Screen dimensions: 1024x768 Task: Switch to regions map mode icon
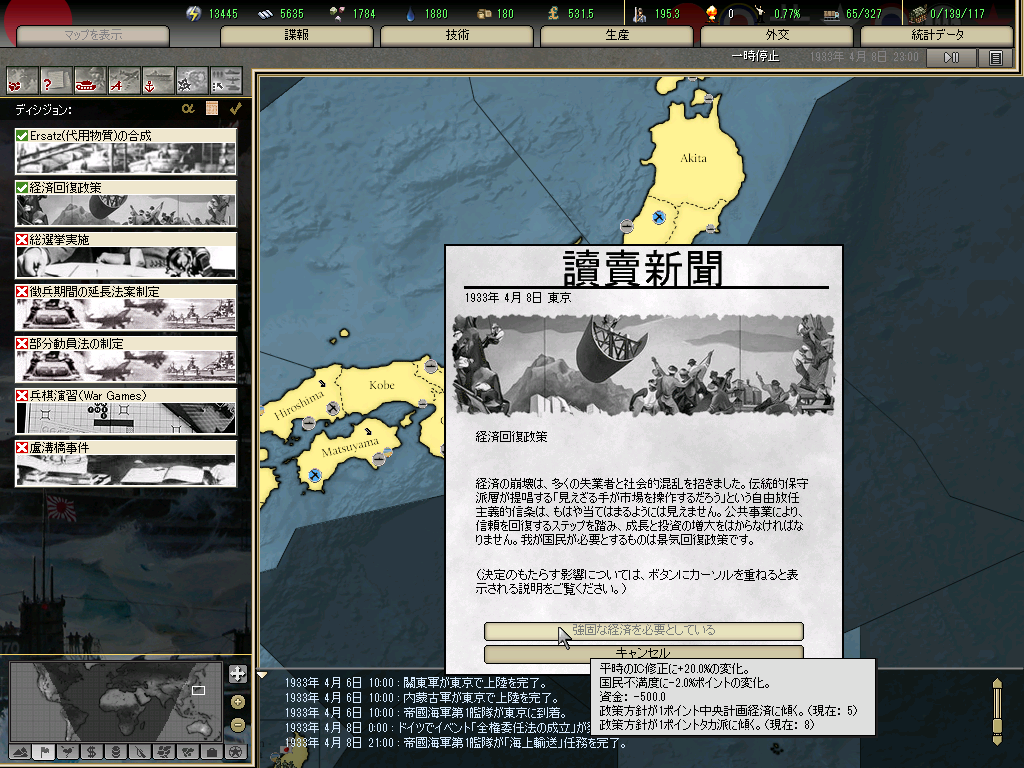(x=164, y=752)
